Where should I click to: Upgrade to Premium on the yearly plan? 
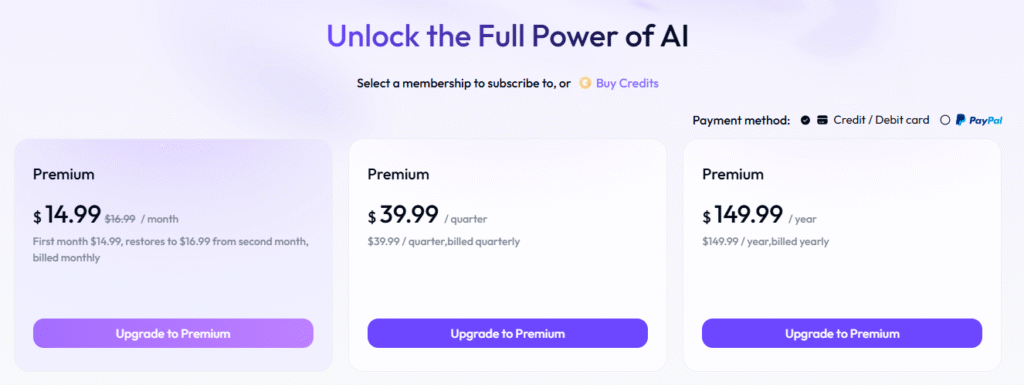pyautogui.click(x=842, y=333)
